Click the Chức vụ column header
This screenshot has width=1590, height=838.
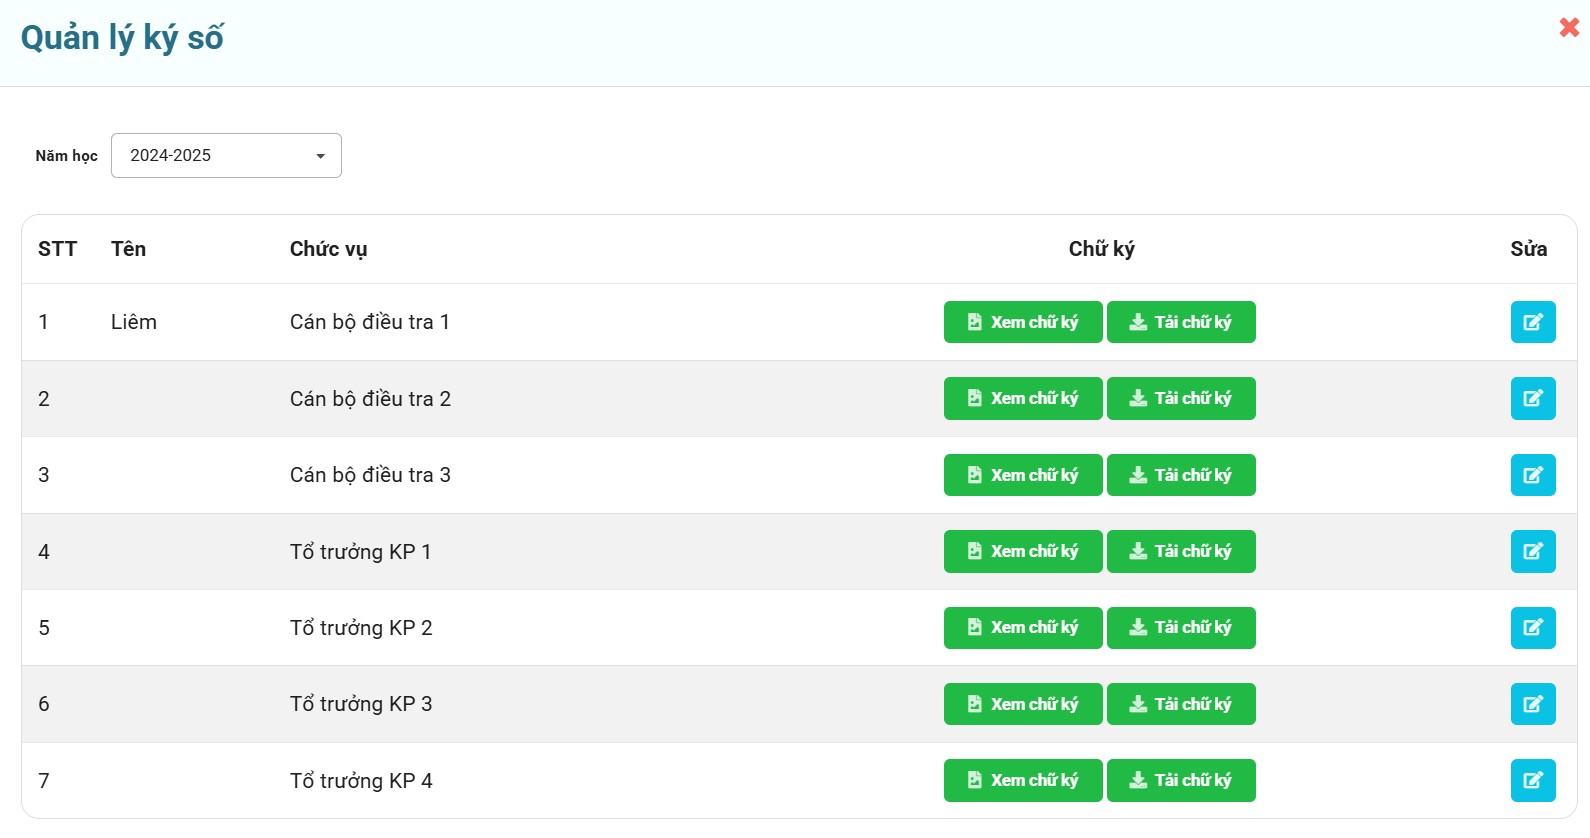point(328,249)
